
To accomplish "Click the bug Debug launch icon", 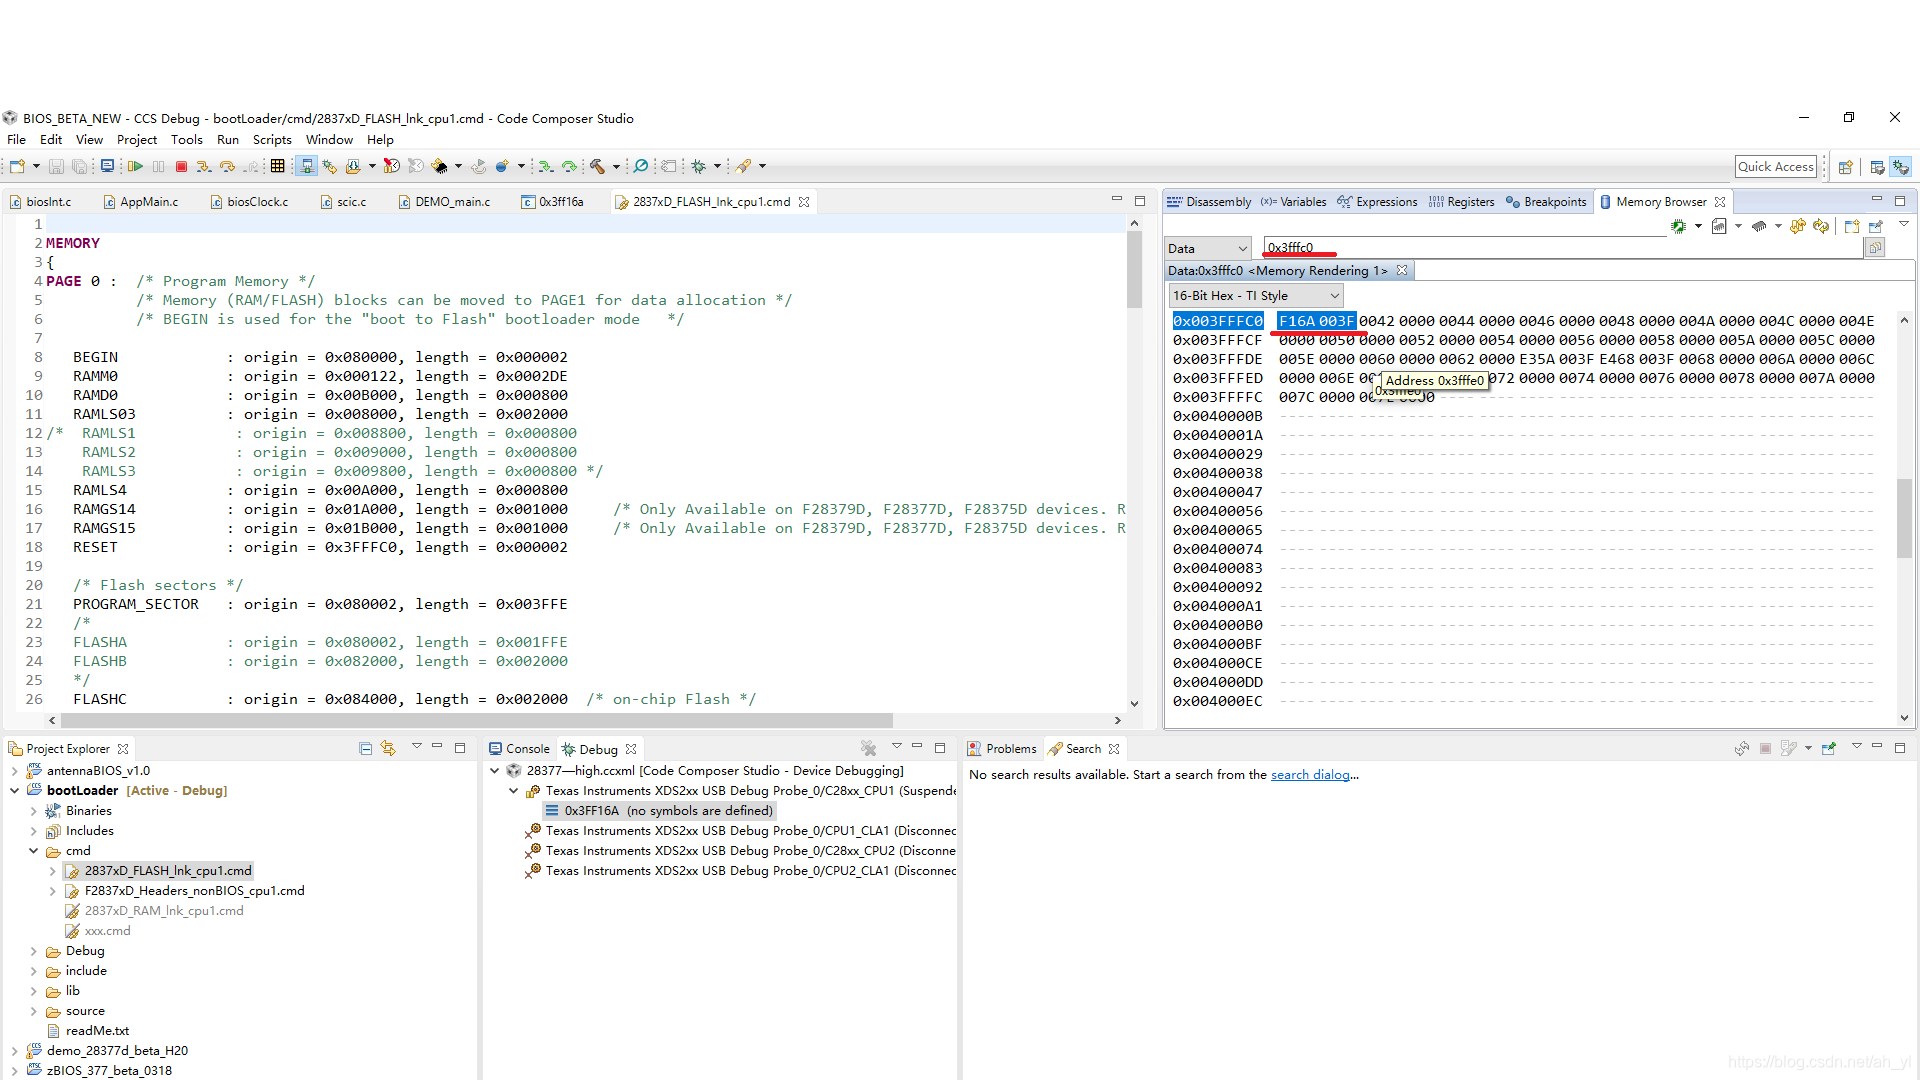I will pyautogui.click(x=699, y=167).
